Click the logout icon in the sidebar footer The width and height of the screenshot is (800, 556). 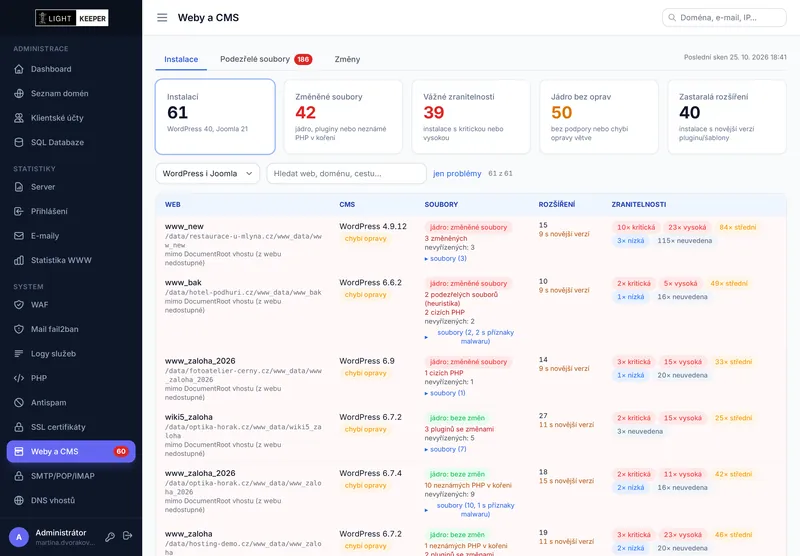pyautogui.click(x=128, y=536)
